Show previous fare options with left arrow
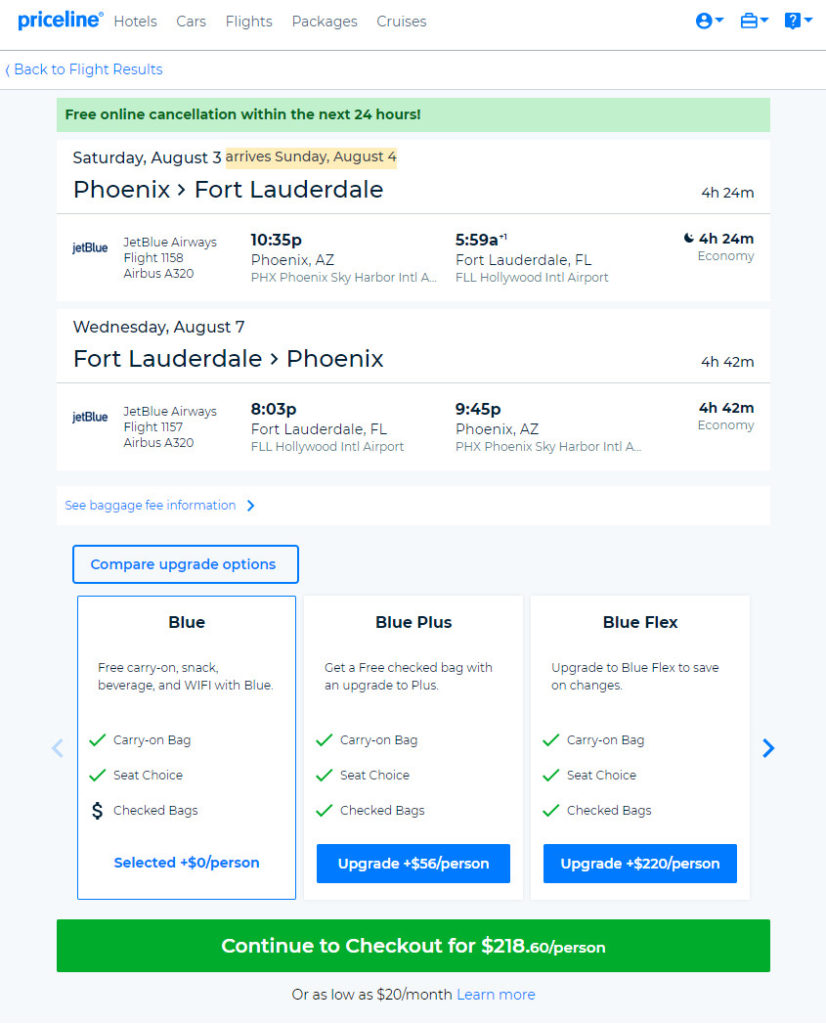 (57, 748)
